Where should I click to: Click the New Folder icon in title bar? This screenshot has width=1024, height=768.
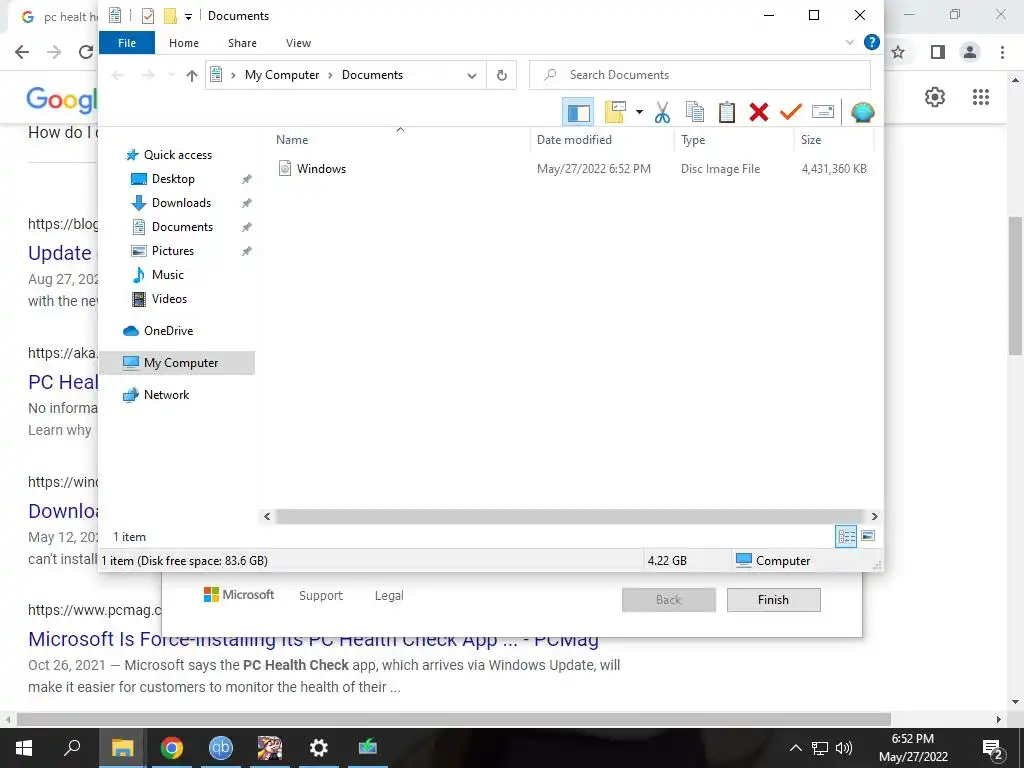tap(170, 16)
